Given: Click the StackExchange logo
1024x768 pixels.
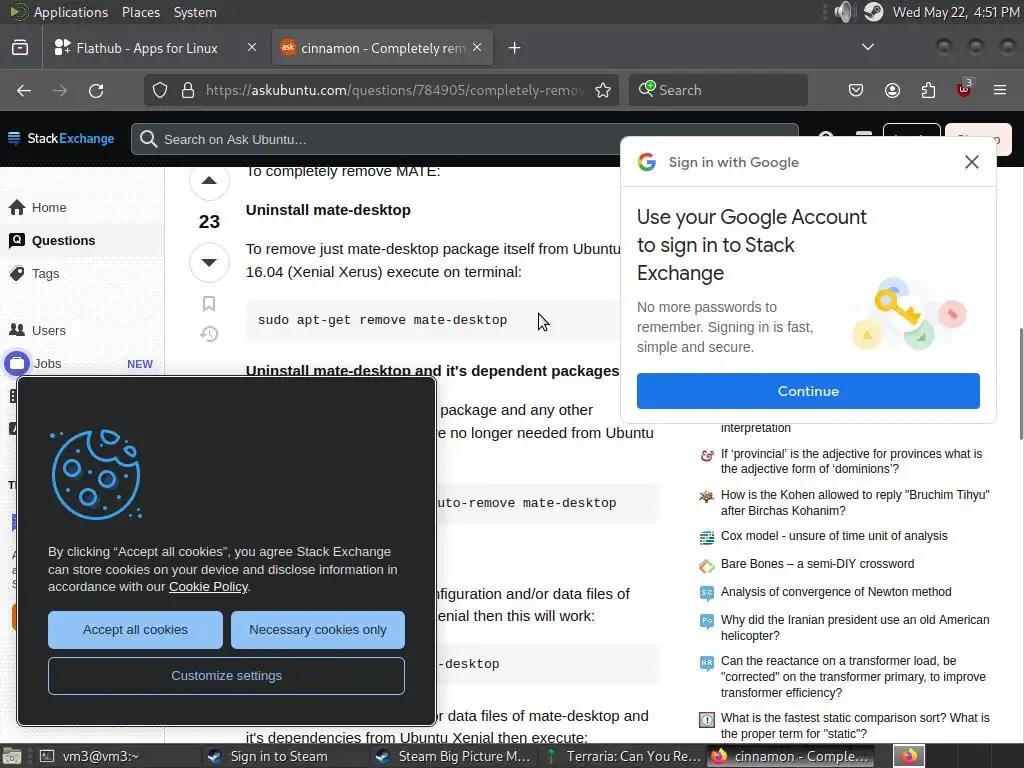Looking at the screenshot, I should pyautogui.click(x=61, y=138).
